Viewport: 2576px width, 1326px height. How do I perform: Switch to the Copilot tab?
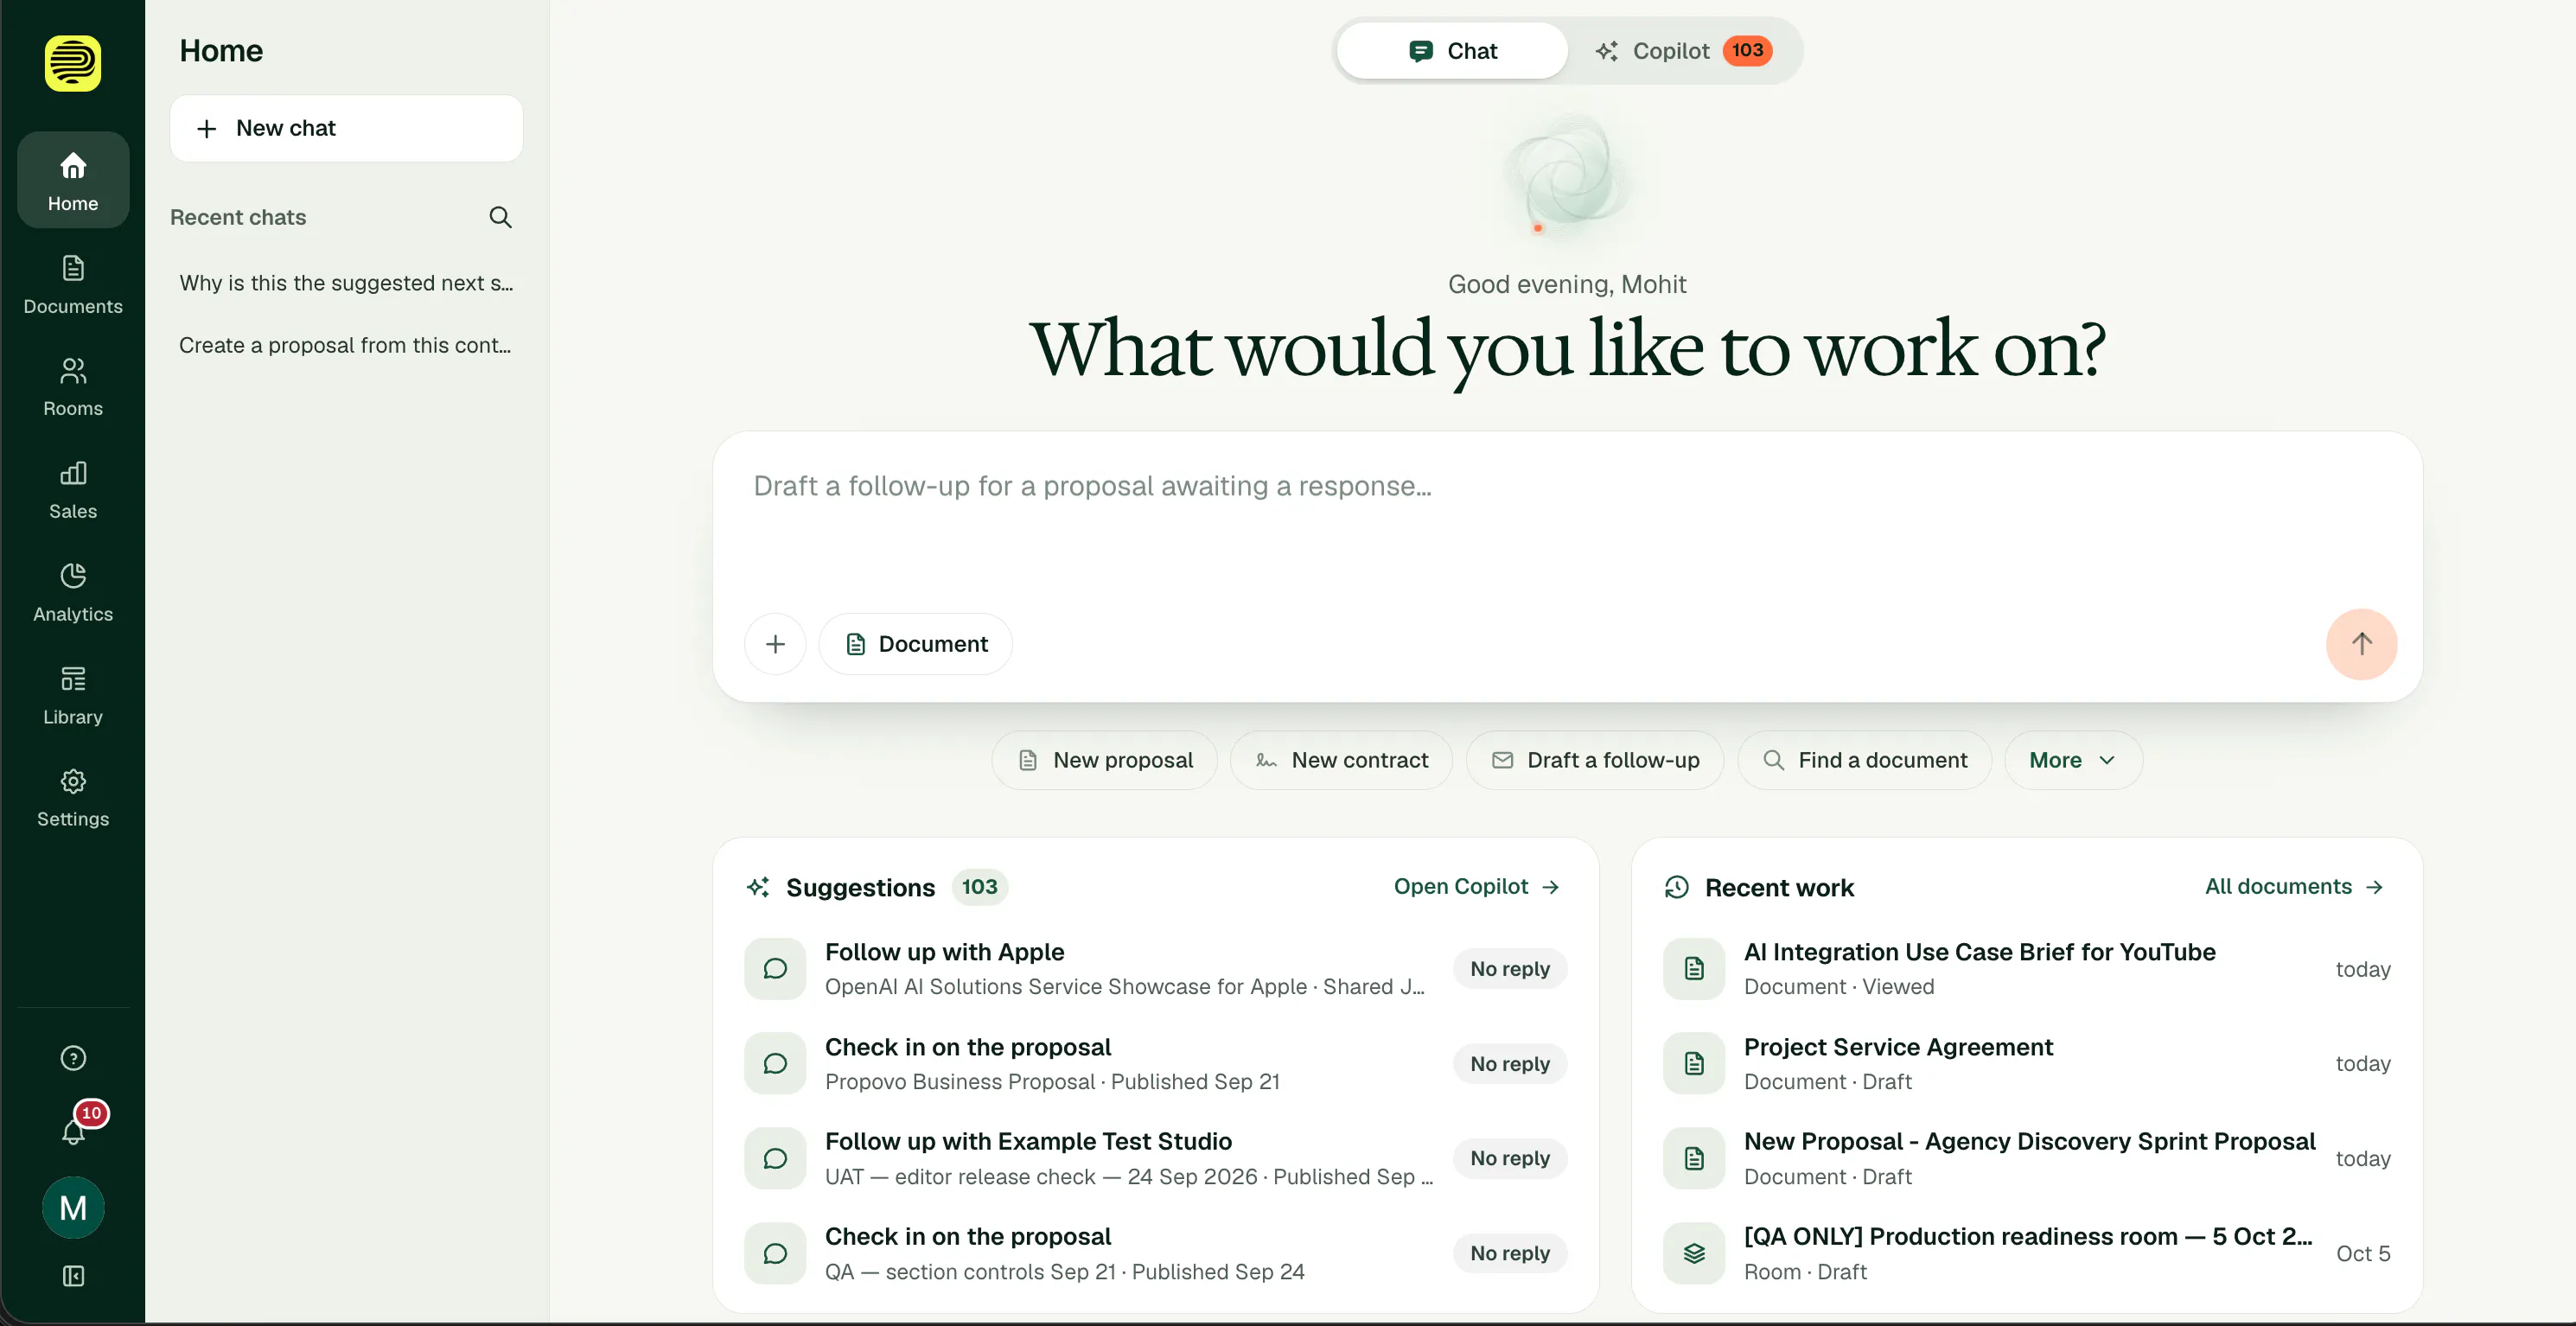click(x=1685, y=51)
